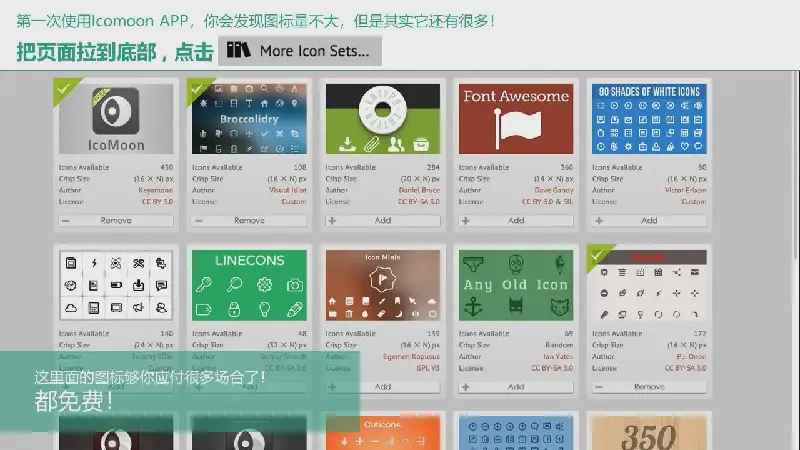Select the 140-icon outline set thumbnail

(x=116, y=285)
